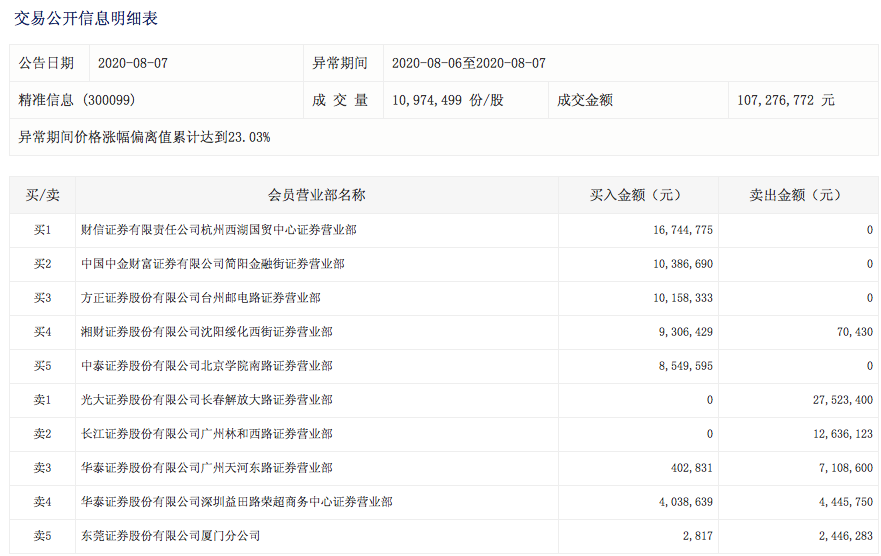Select sell amount 4,445,750
Screen dimensions: 881x556
coord(846,502)
